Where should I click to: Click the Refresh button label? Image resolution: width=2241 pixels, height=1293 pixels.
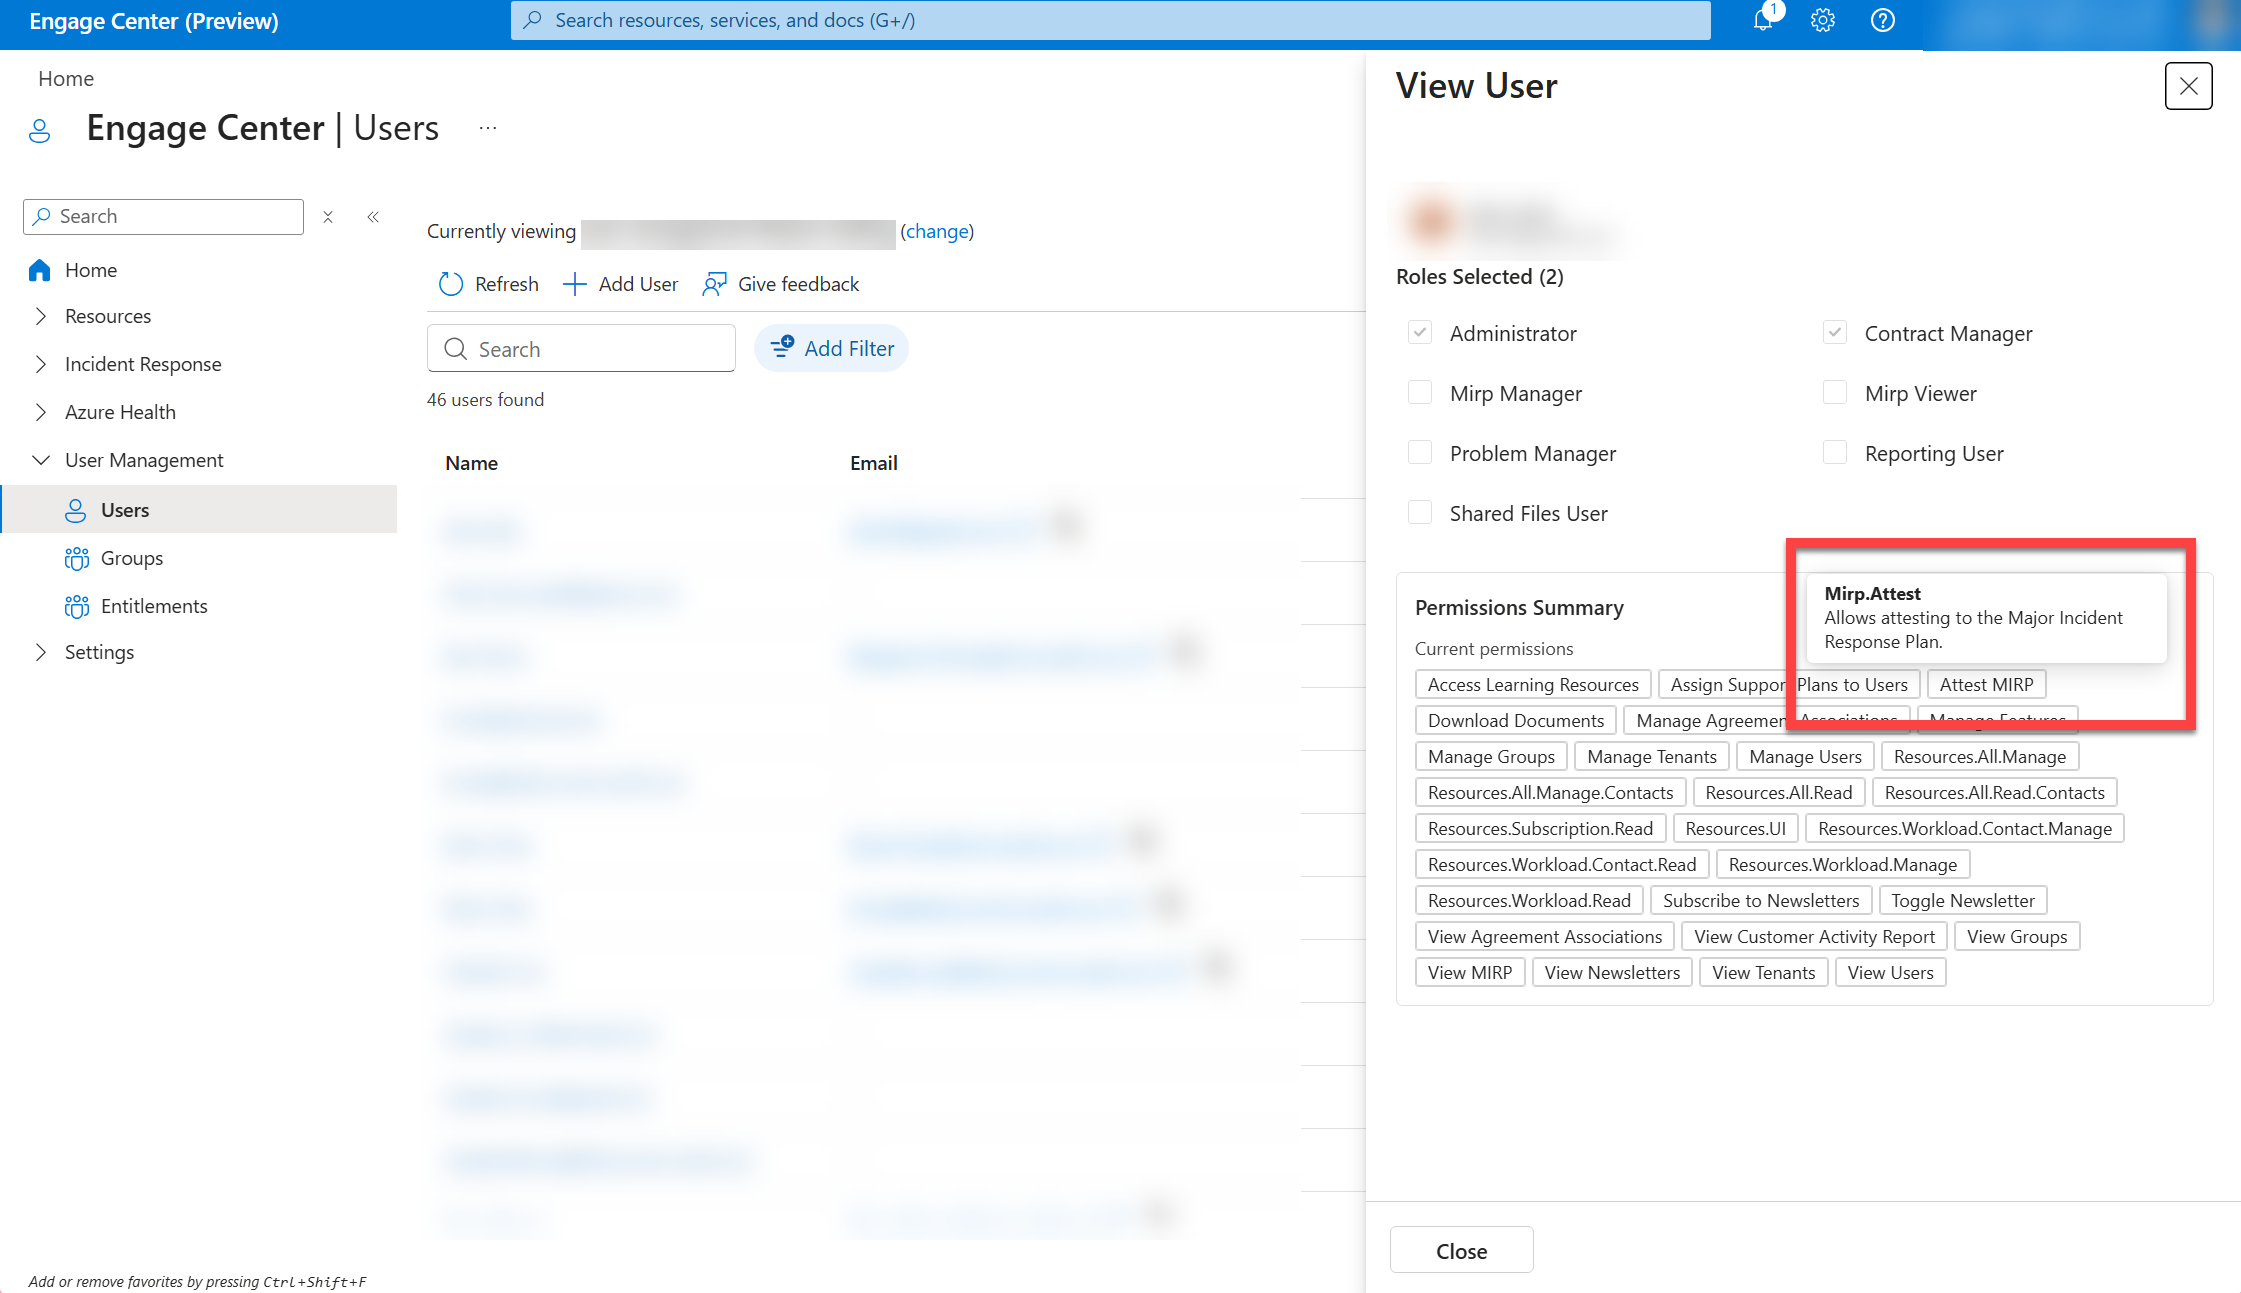click(x=506, y=284)
